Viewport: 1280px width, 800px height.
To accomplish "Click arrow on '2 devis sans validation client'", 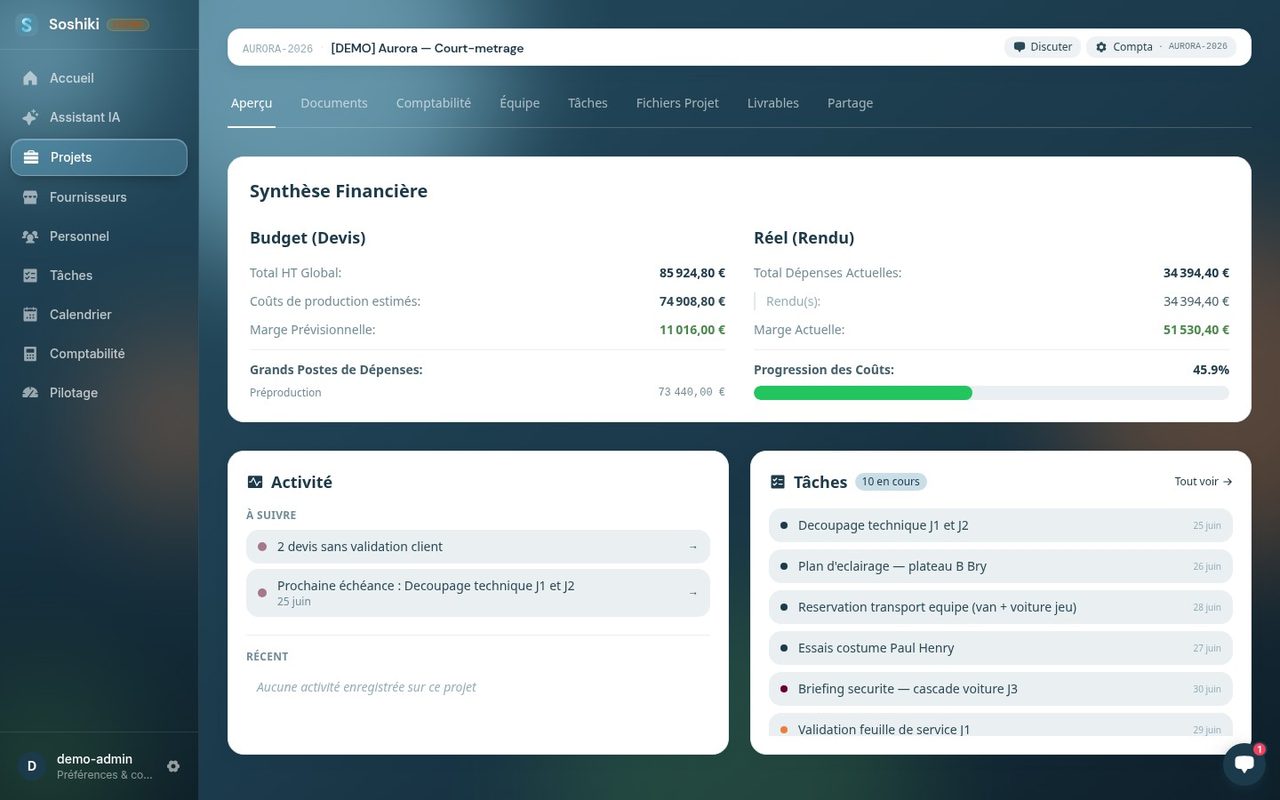I will pos(693,547).
